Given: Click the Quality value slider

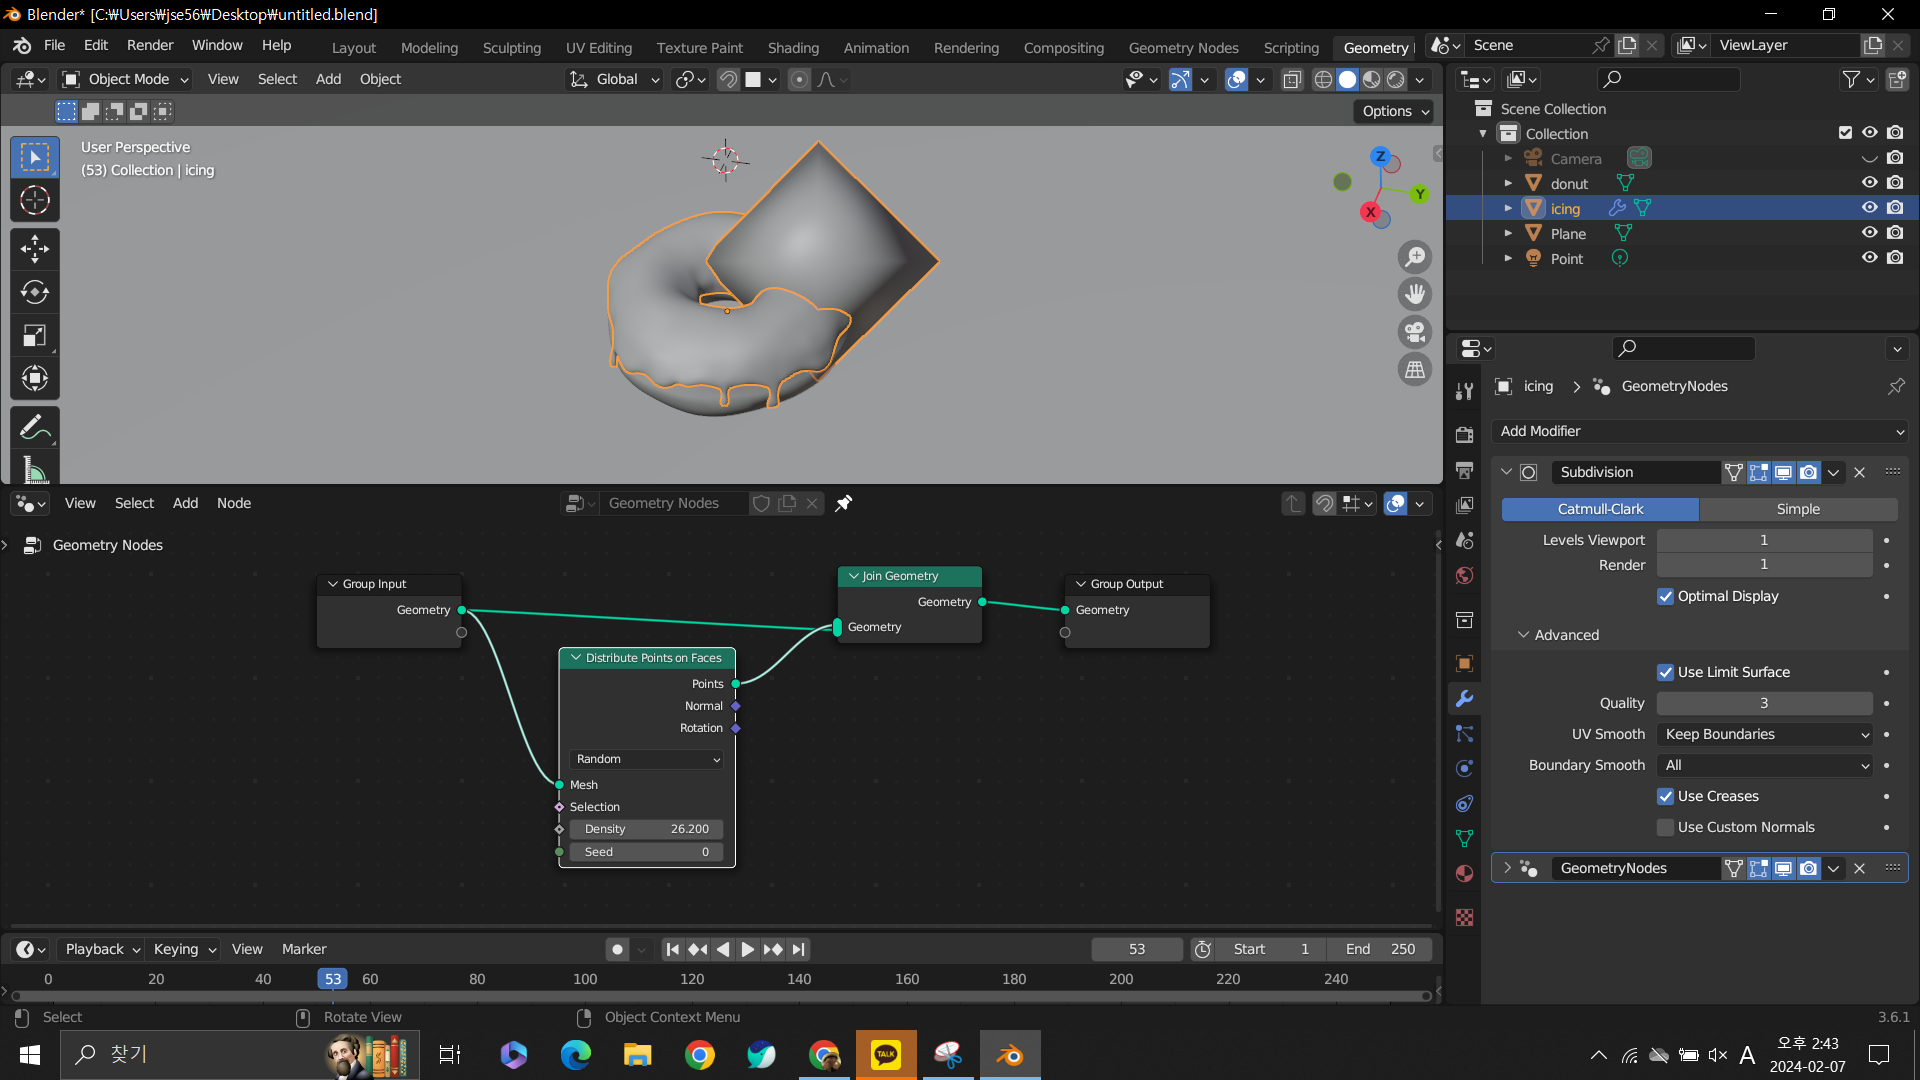Looking at the screenshot, I should click(1765, 703).
